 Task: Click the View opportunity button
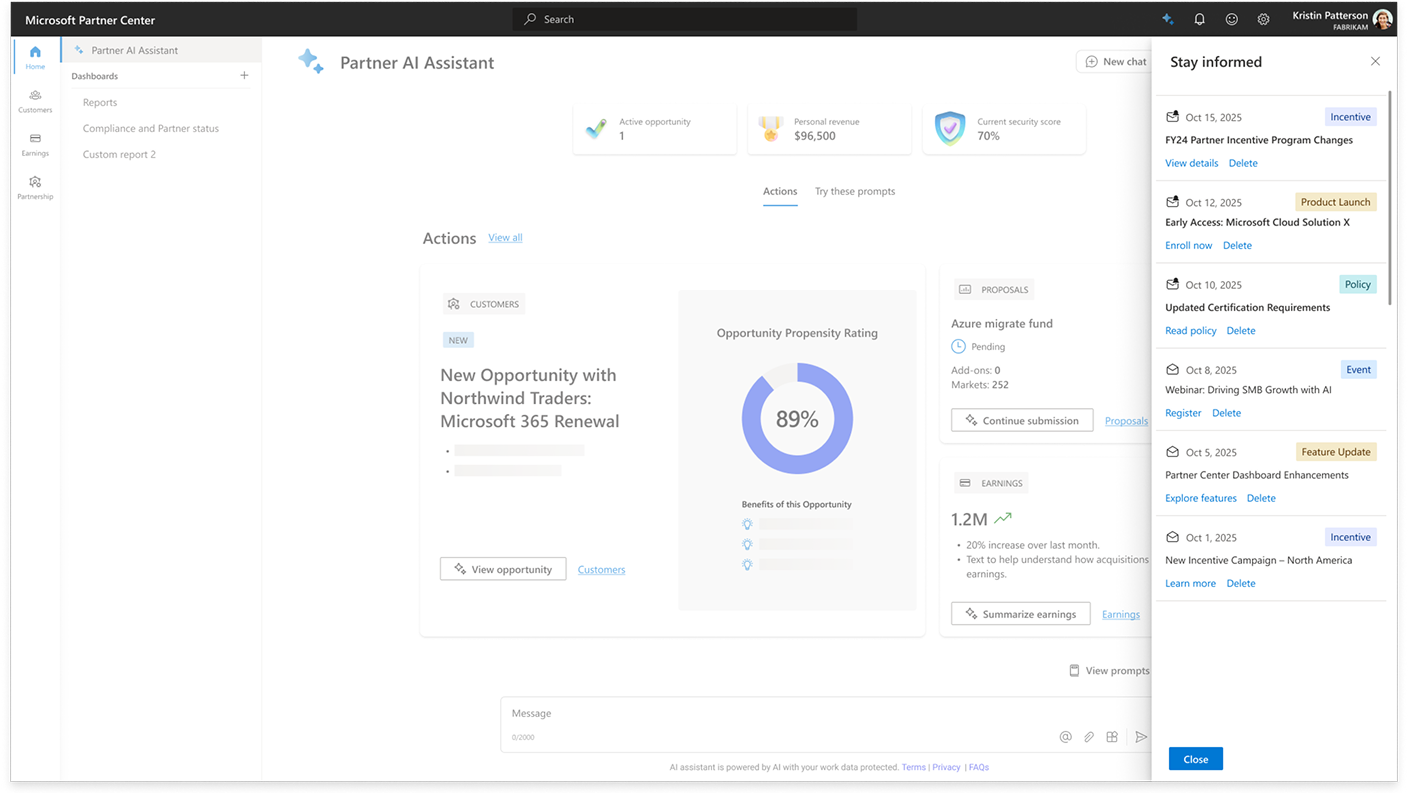point(503,569)
